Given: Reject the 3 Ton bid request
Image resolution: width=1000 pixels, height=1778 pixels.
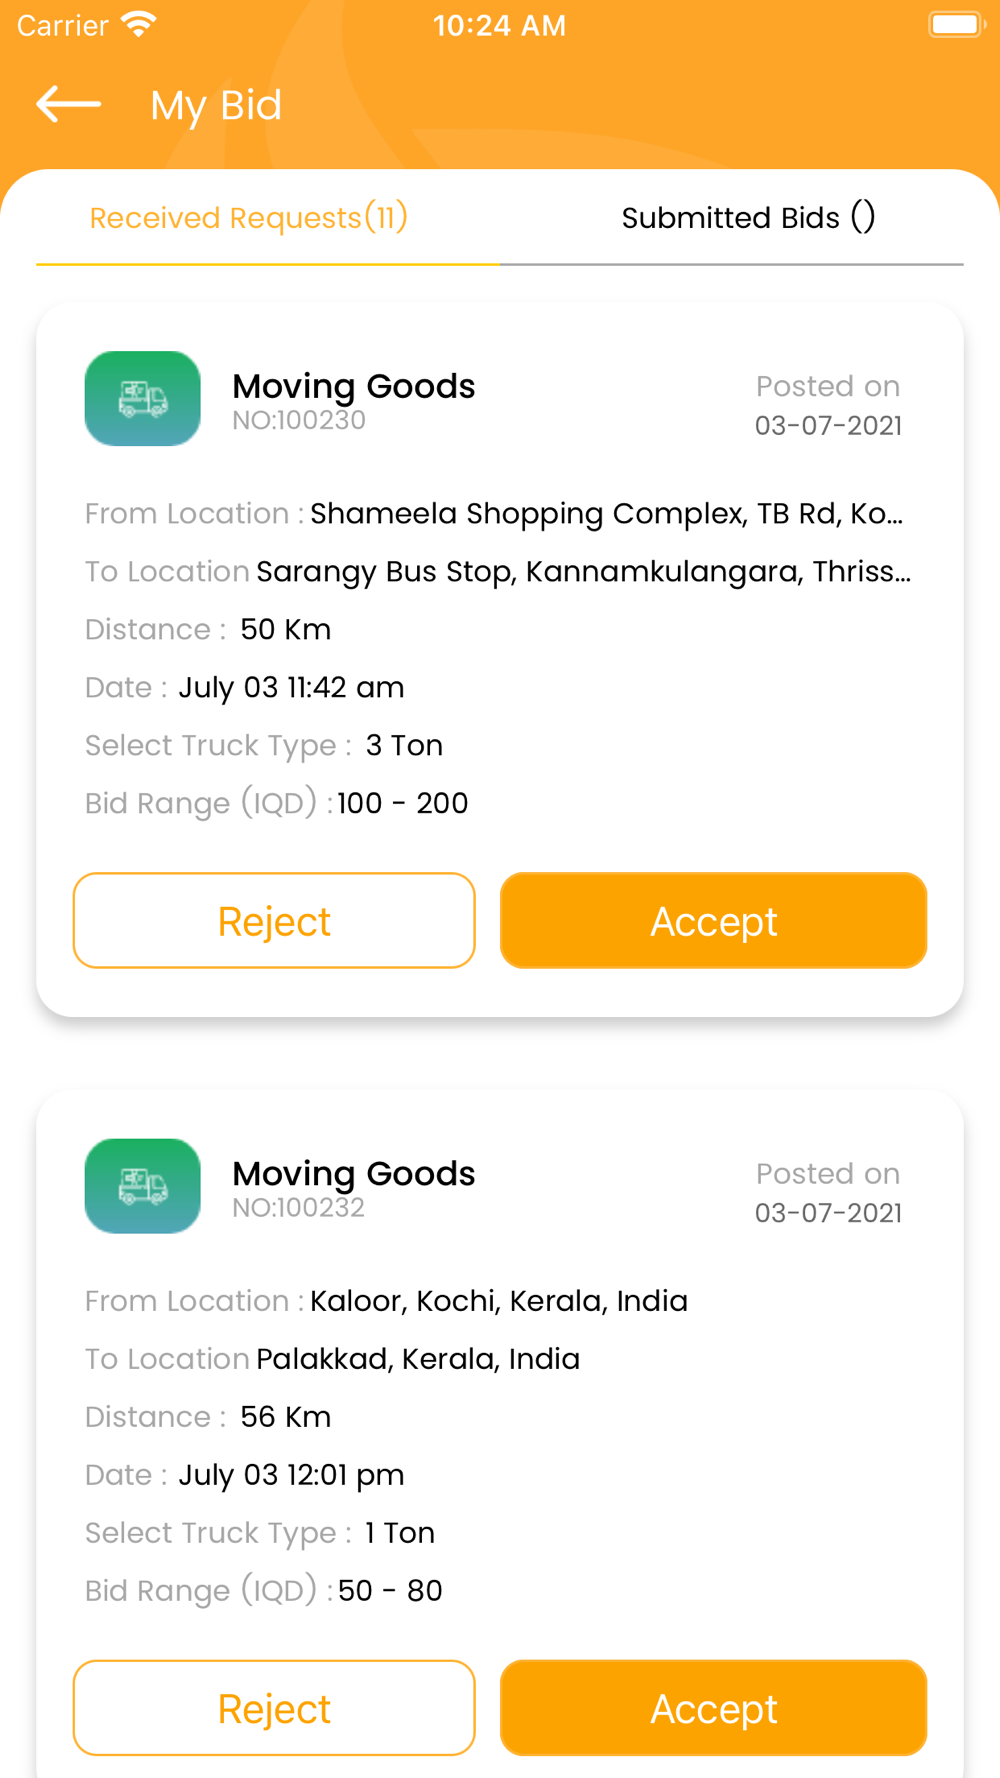Looking at the screenshot, I should point(274,921).
